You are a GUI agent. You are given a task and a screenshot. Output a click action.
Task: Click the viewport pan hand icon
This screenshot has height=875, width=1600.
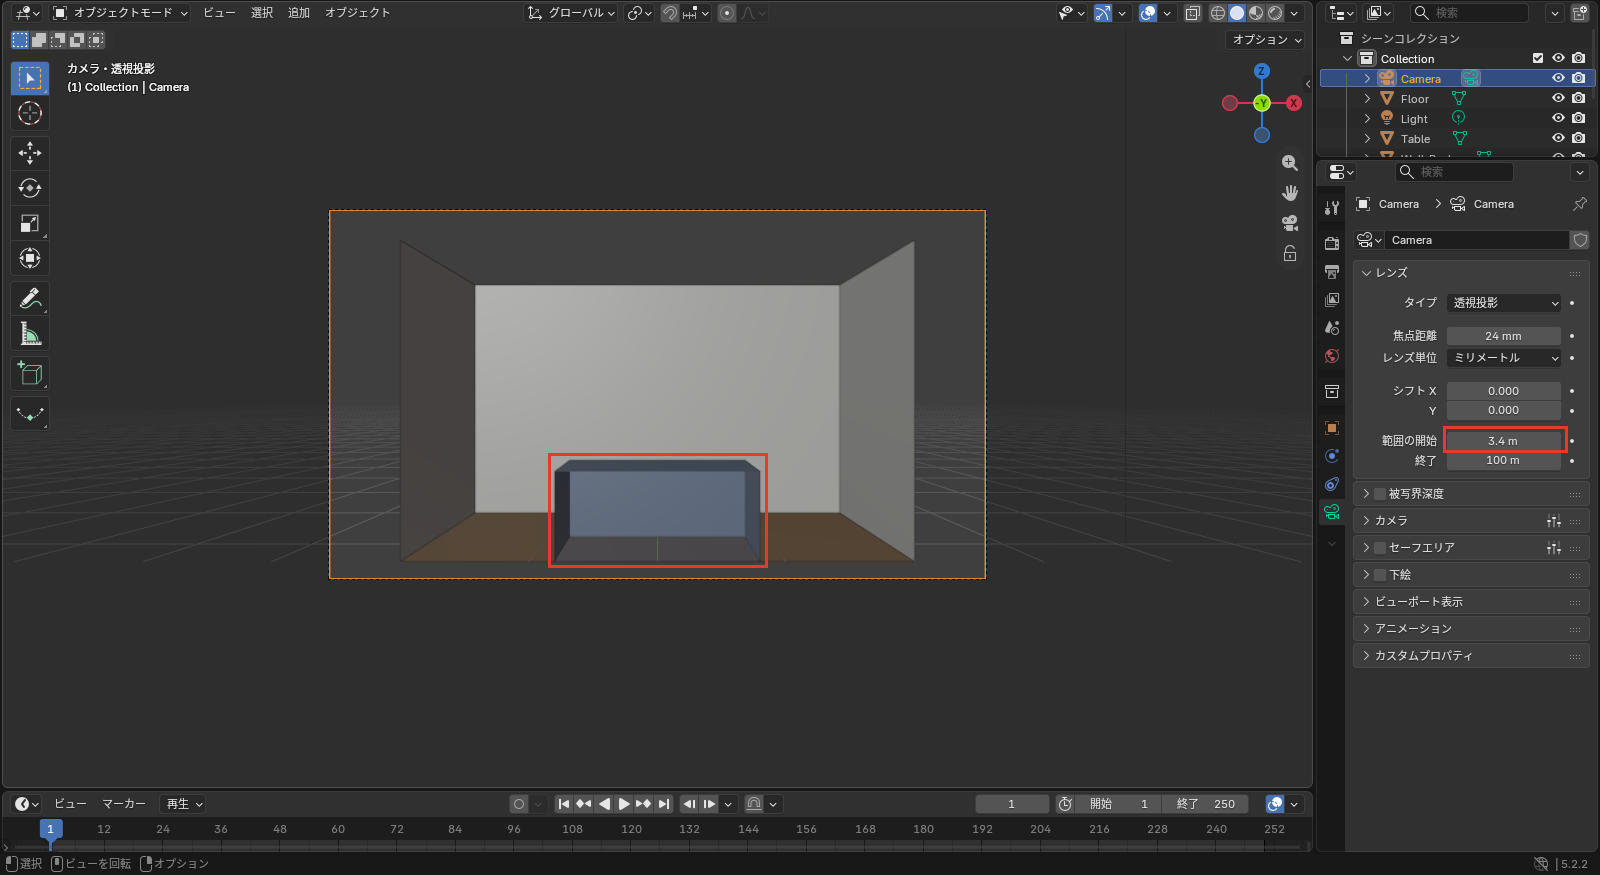[1290, 193]
